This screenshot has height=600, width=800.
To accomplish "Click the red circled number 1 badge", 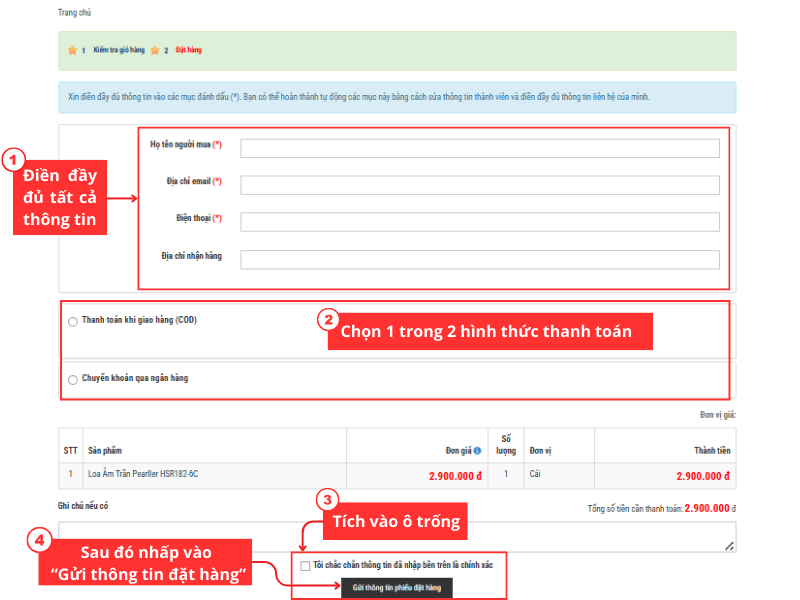I will (x=13, y=158).
